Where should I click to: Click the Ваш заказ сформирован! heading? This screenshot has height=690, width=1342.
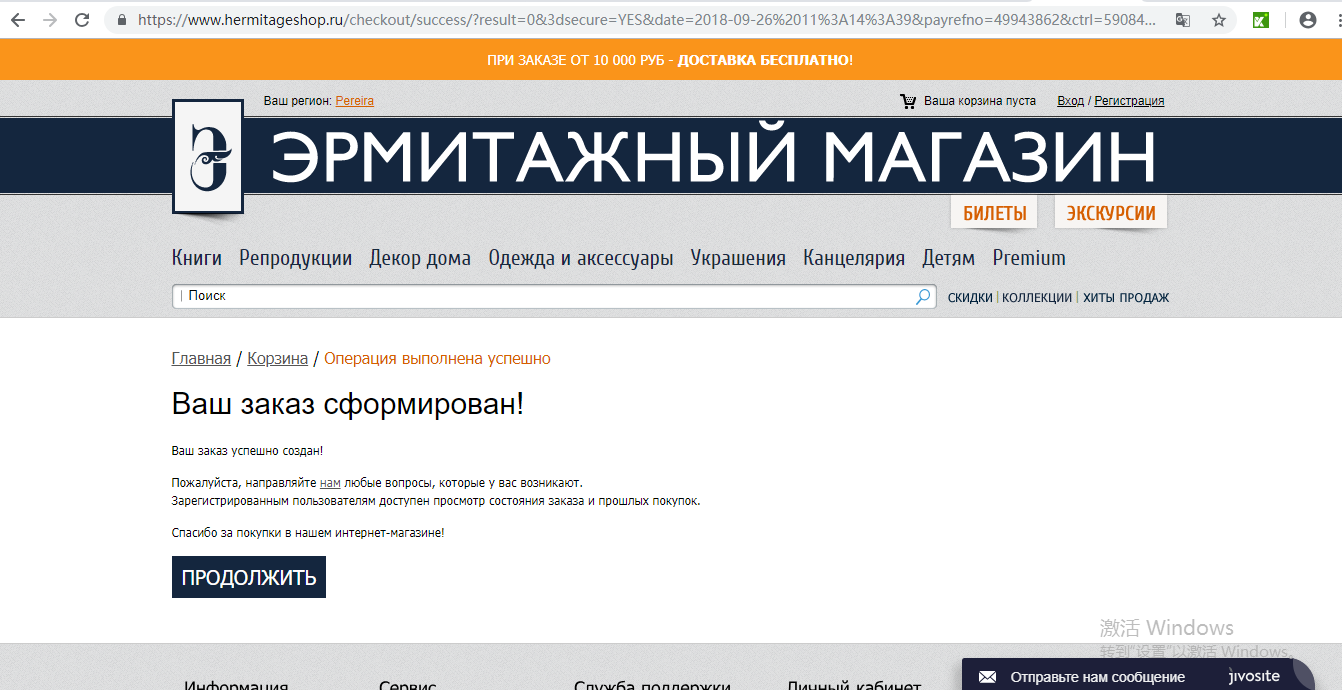(x=348, y=405)
